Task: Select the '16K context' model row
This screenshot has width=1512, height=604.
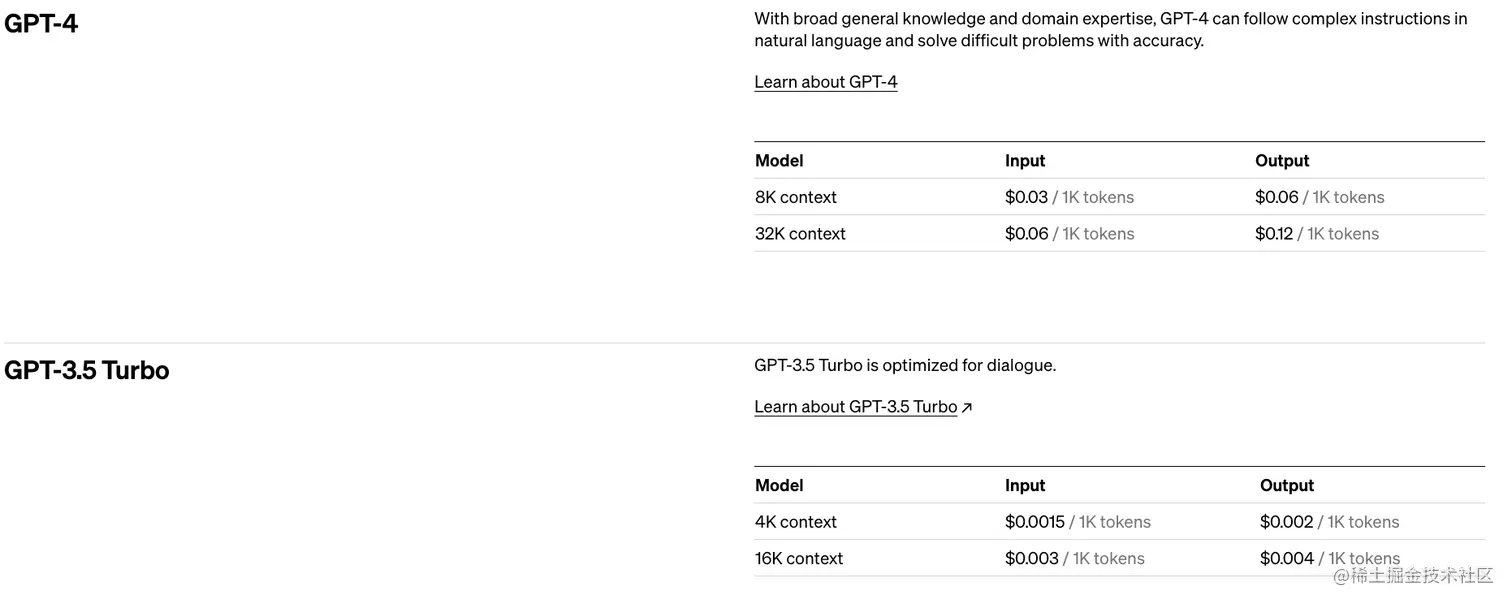Action: click(799, 559)
